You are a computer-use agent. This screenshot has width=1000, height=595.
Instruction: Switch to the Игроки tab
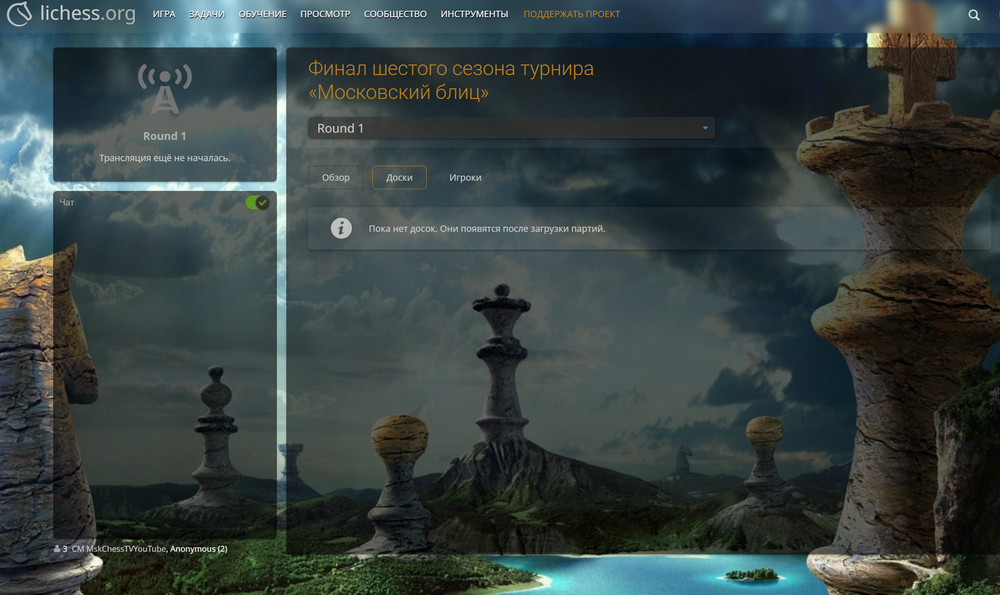465,177
